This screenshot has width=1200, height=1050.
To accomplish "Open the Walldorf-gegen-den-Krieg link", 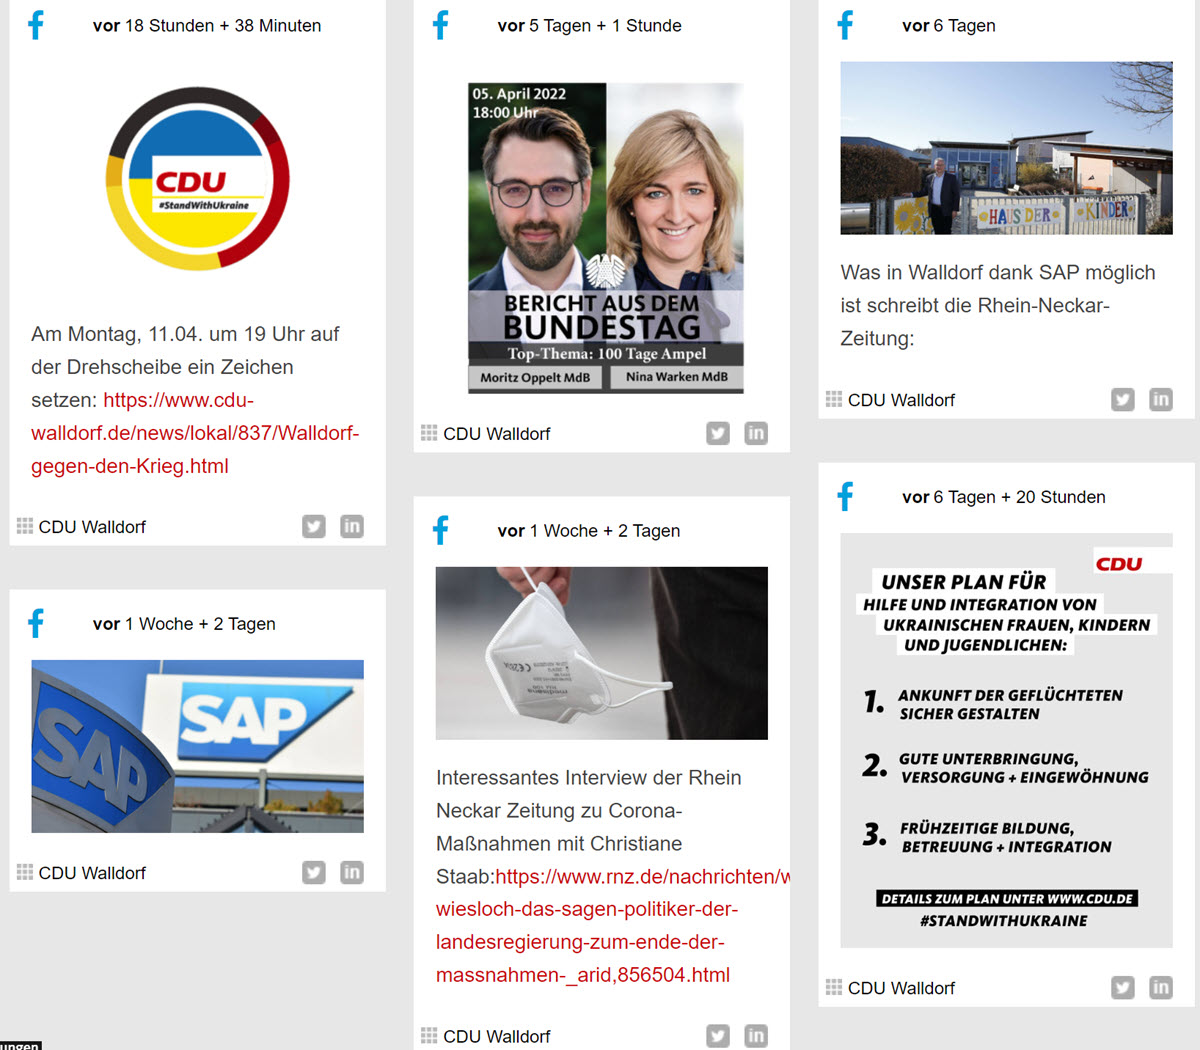I will pos(195,433).
